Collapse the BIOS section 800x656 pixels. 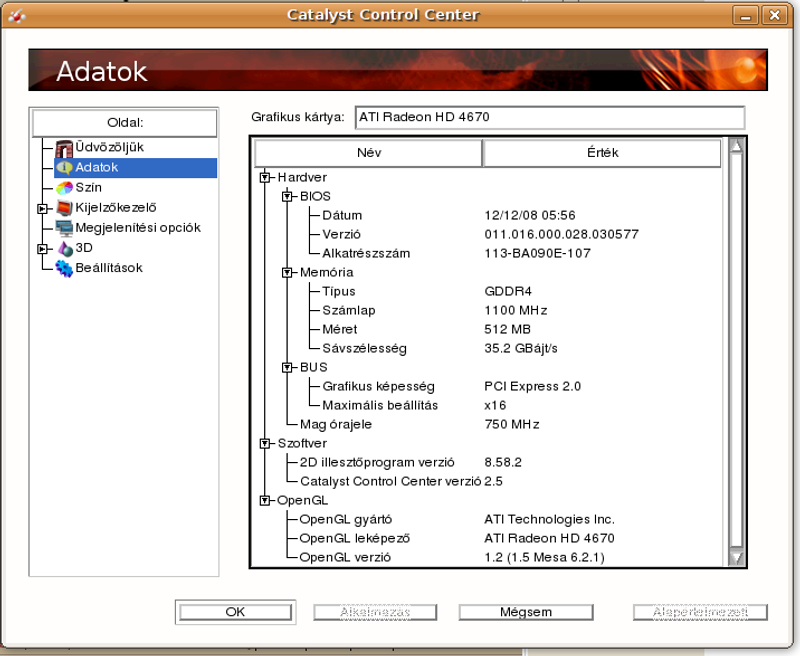287,196
